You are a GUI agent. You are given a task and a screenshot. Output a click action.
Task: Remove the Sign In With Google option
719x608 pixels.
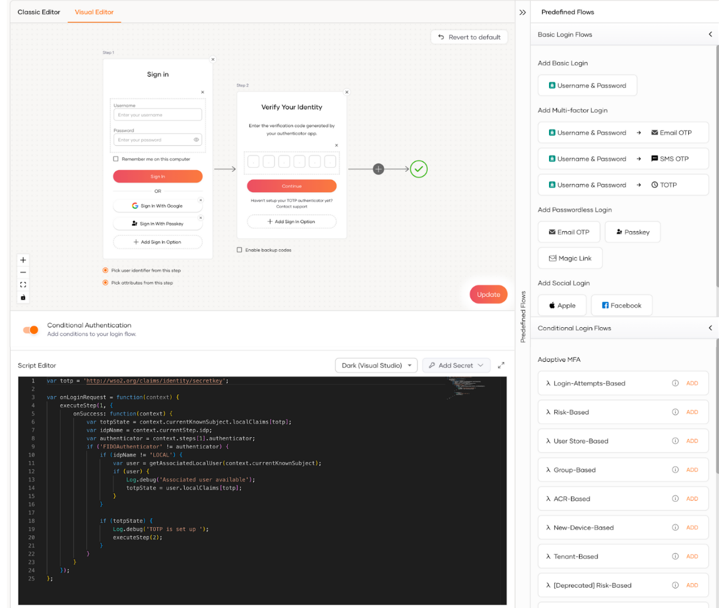[x=200, y=200]
